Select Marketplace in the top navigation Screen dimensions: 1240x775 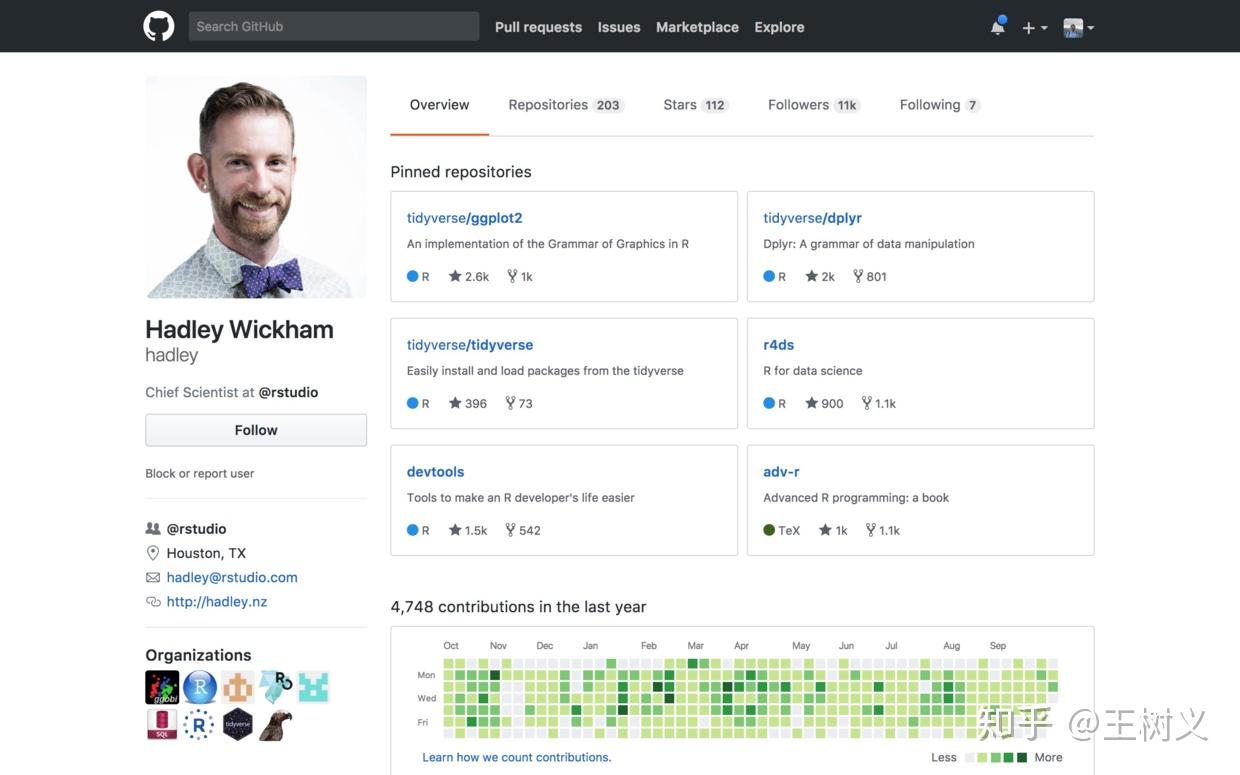coord(697,27)
